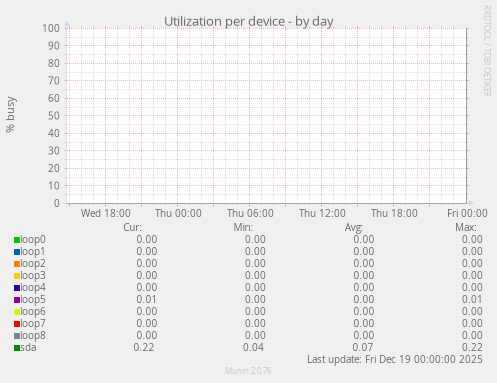Click the loop5 purple color swatch
Screen dimensions: 497x383
coord(17,300)
